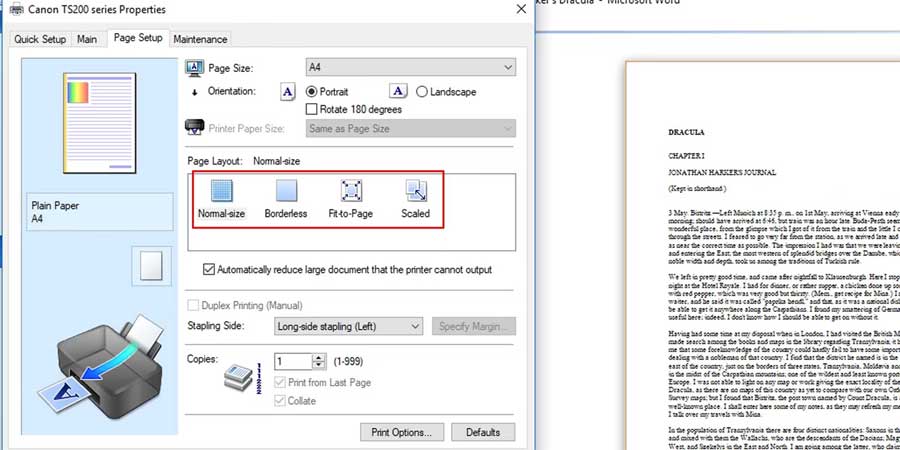
Task: Click the blank sheet icon under Plain Paper
Action: click(152, 266)
